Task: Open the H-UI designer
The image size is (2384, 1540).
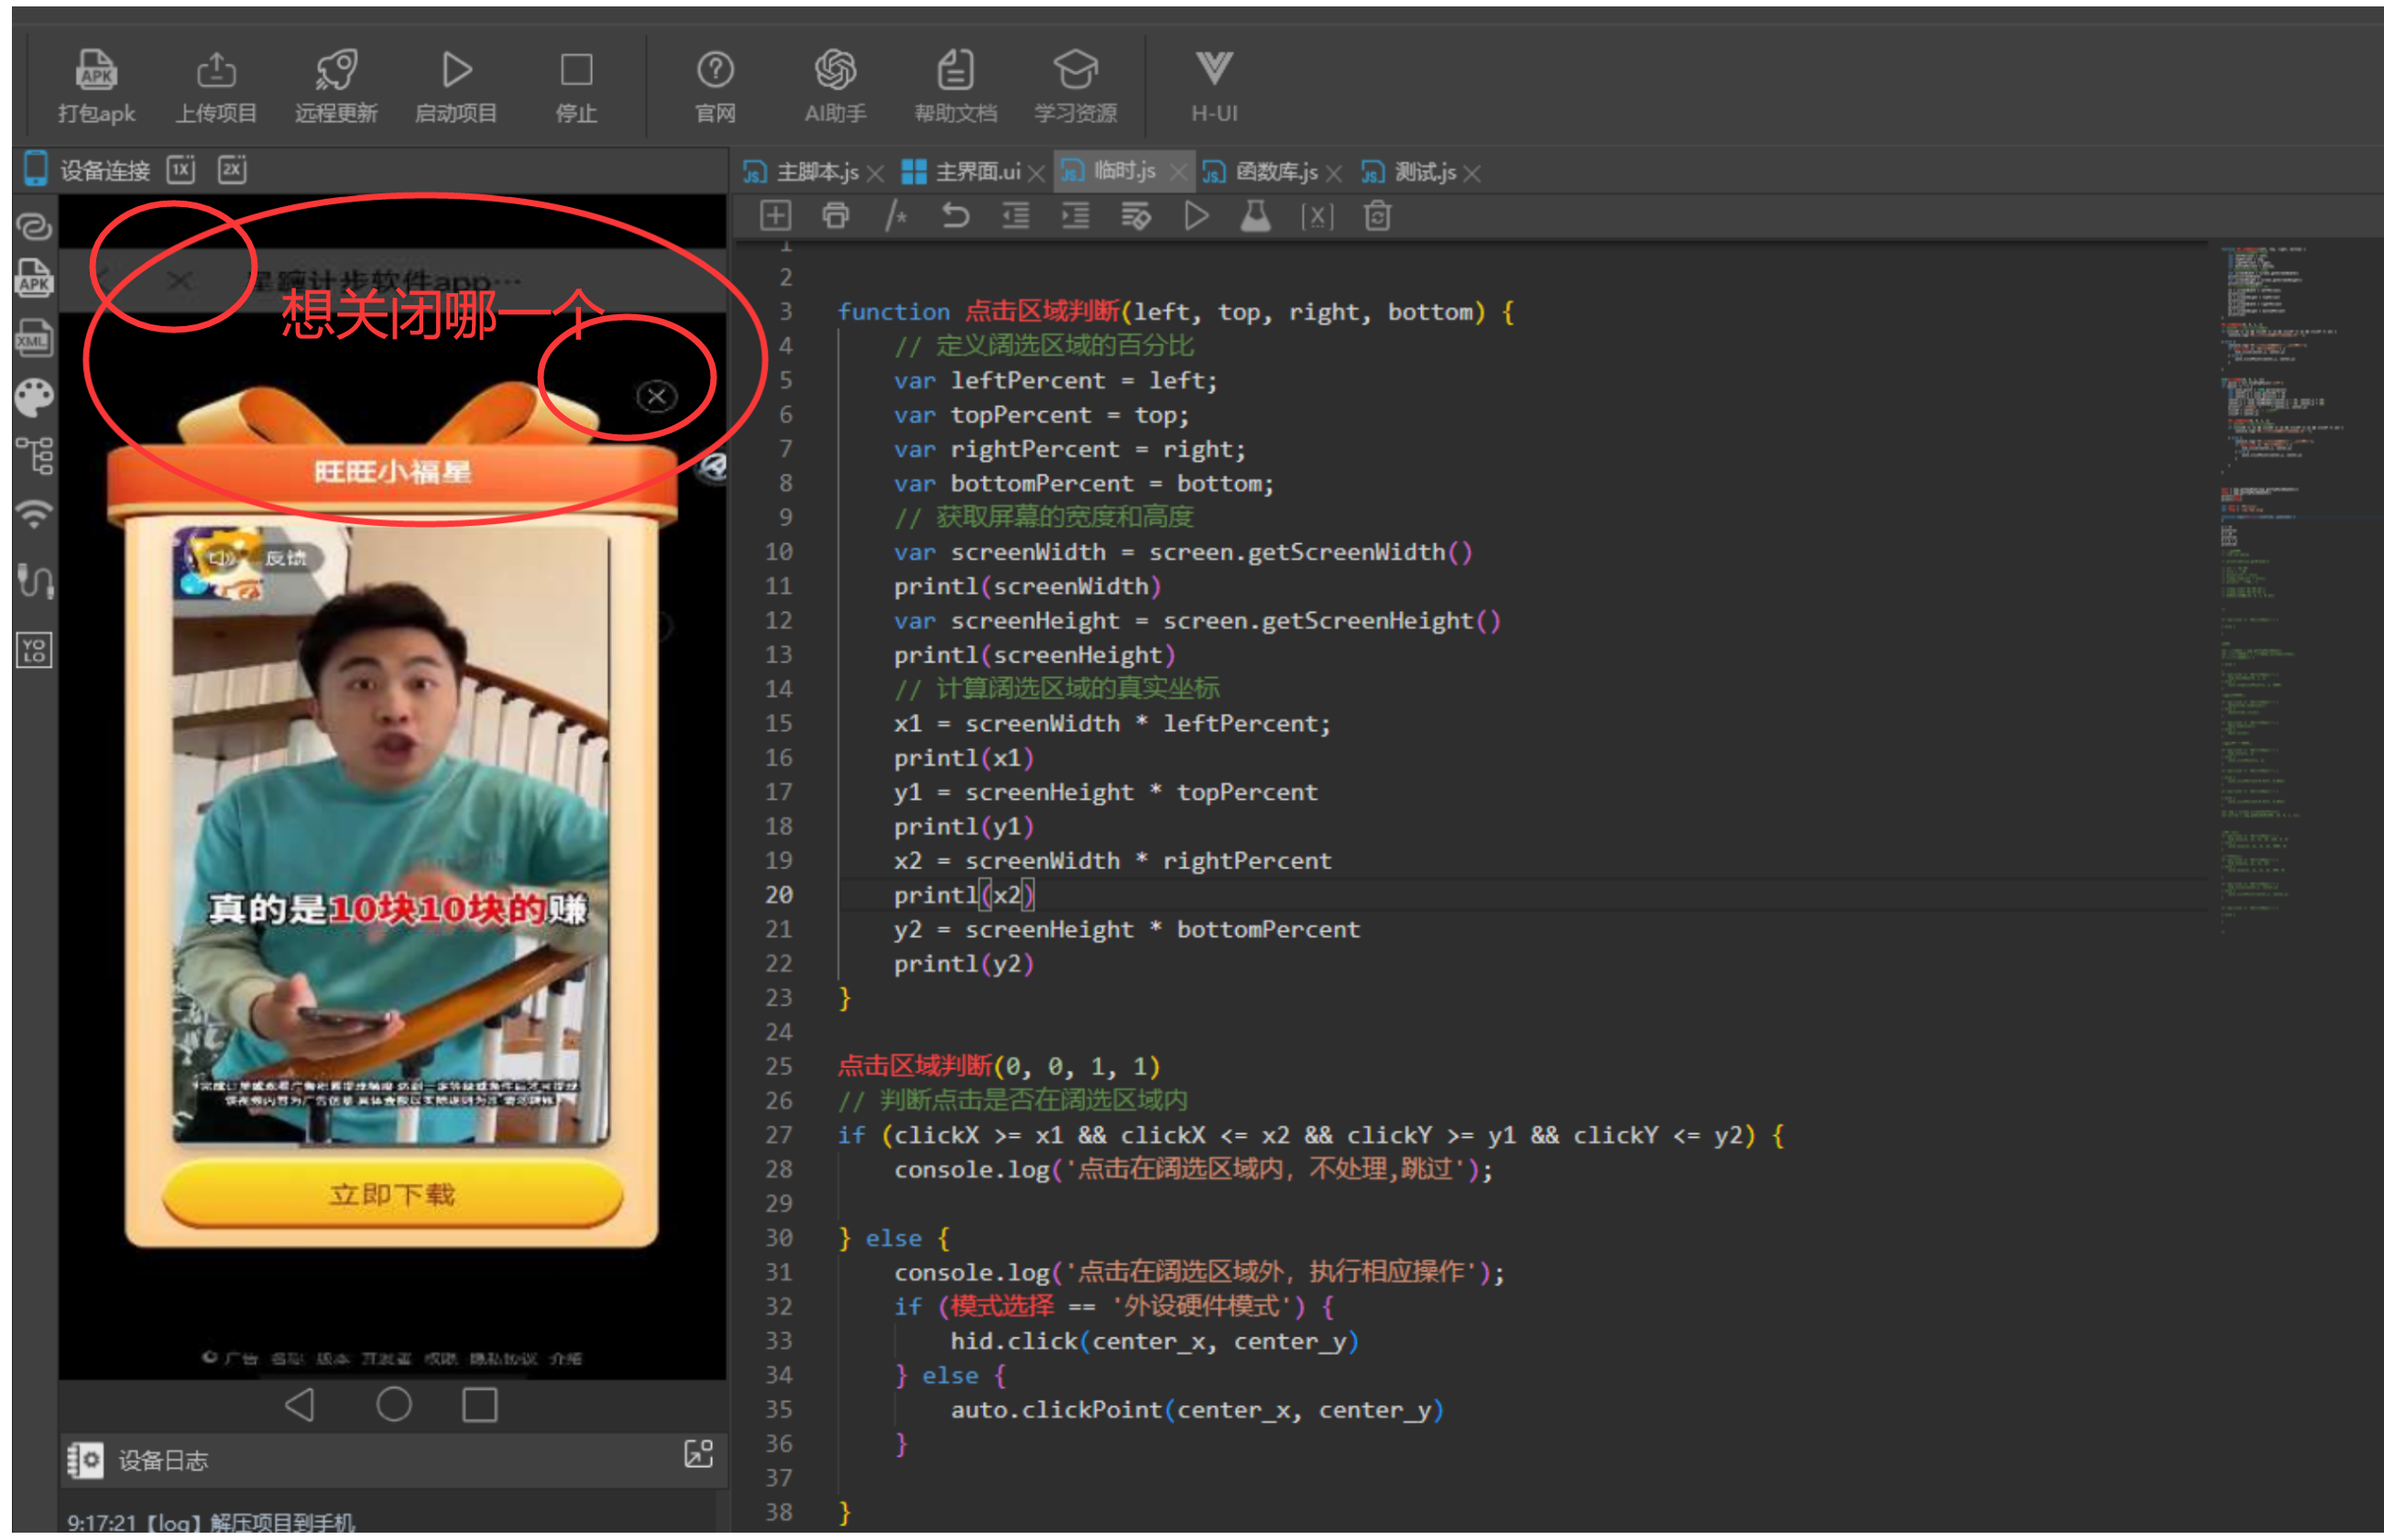Action: point(1214,87)
